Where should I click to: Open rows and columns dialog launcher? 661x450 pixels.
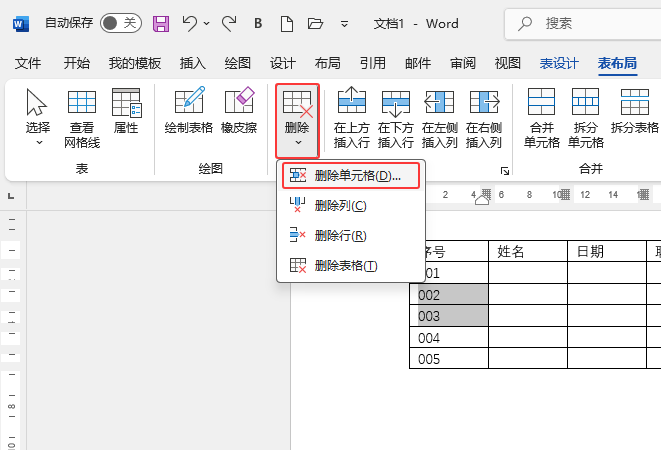[x=505, y=171]
